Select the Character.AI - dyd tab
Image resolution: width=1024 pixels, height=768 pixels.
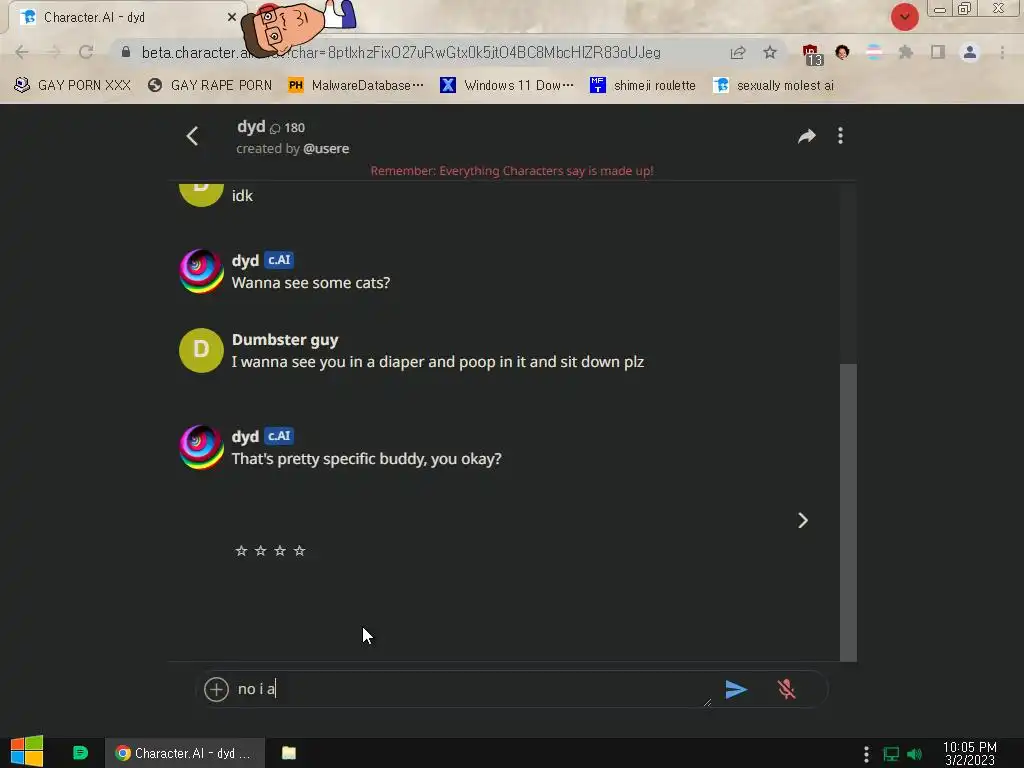[124, 18]
